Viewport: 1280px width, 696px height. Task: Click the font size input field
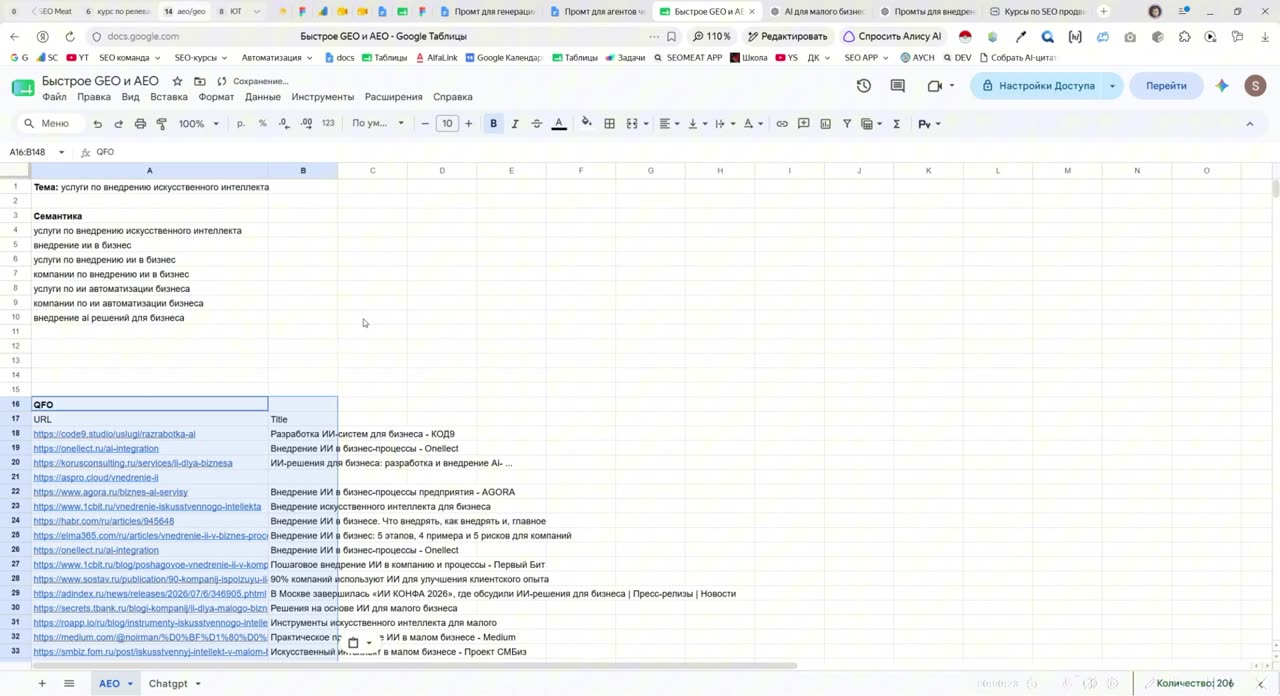447,124
